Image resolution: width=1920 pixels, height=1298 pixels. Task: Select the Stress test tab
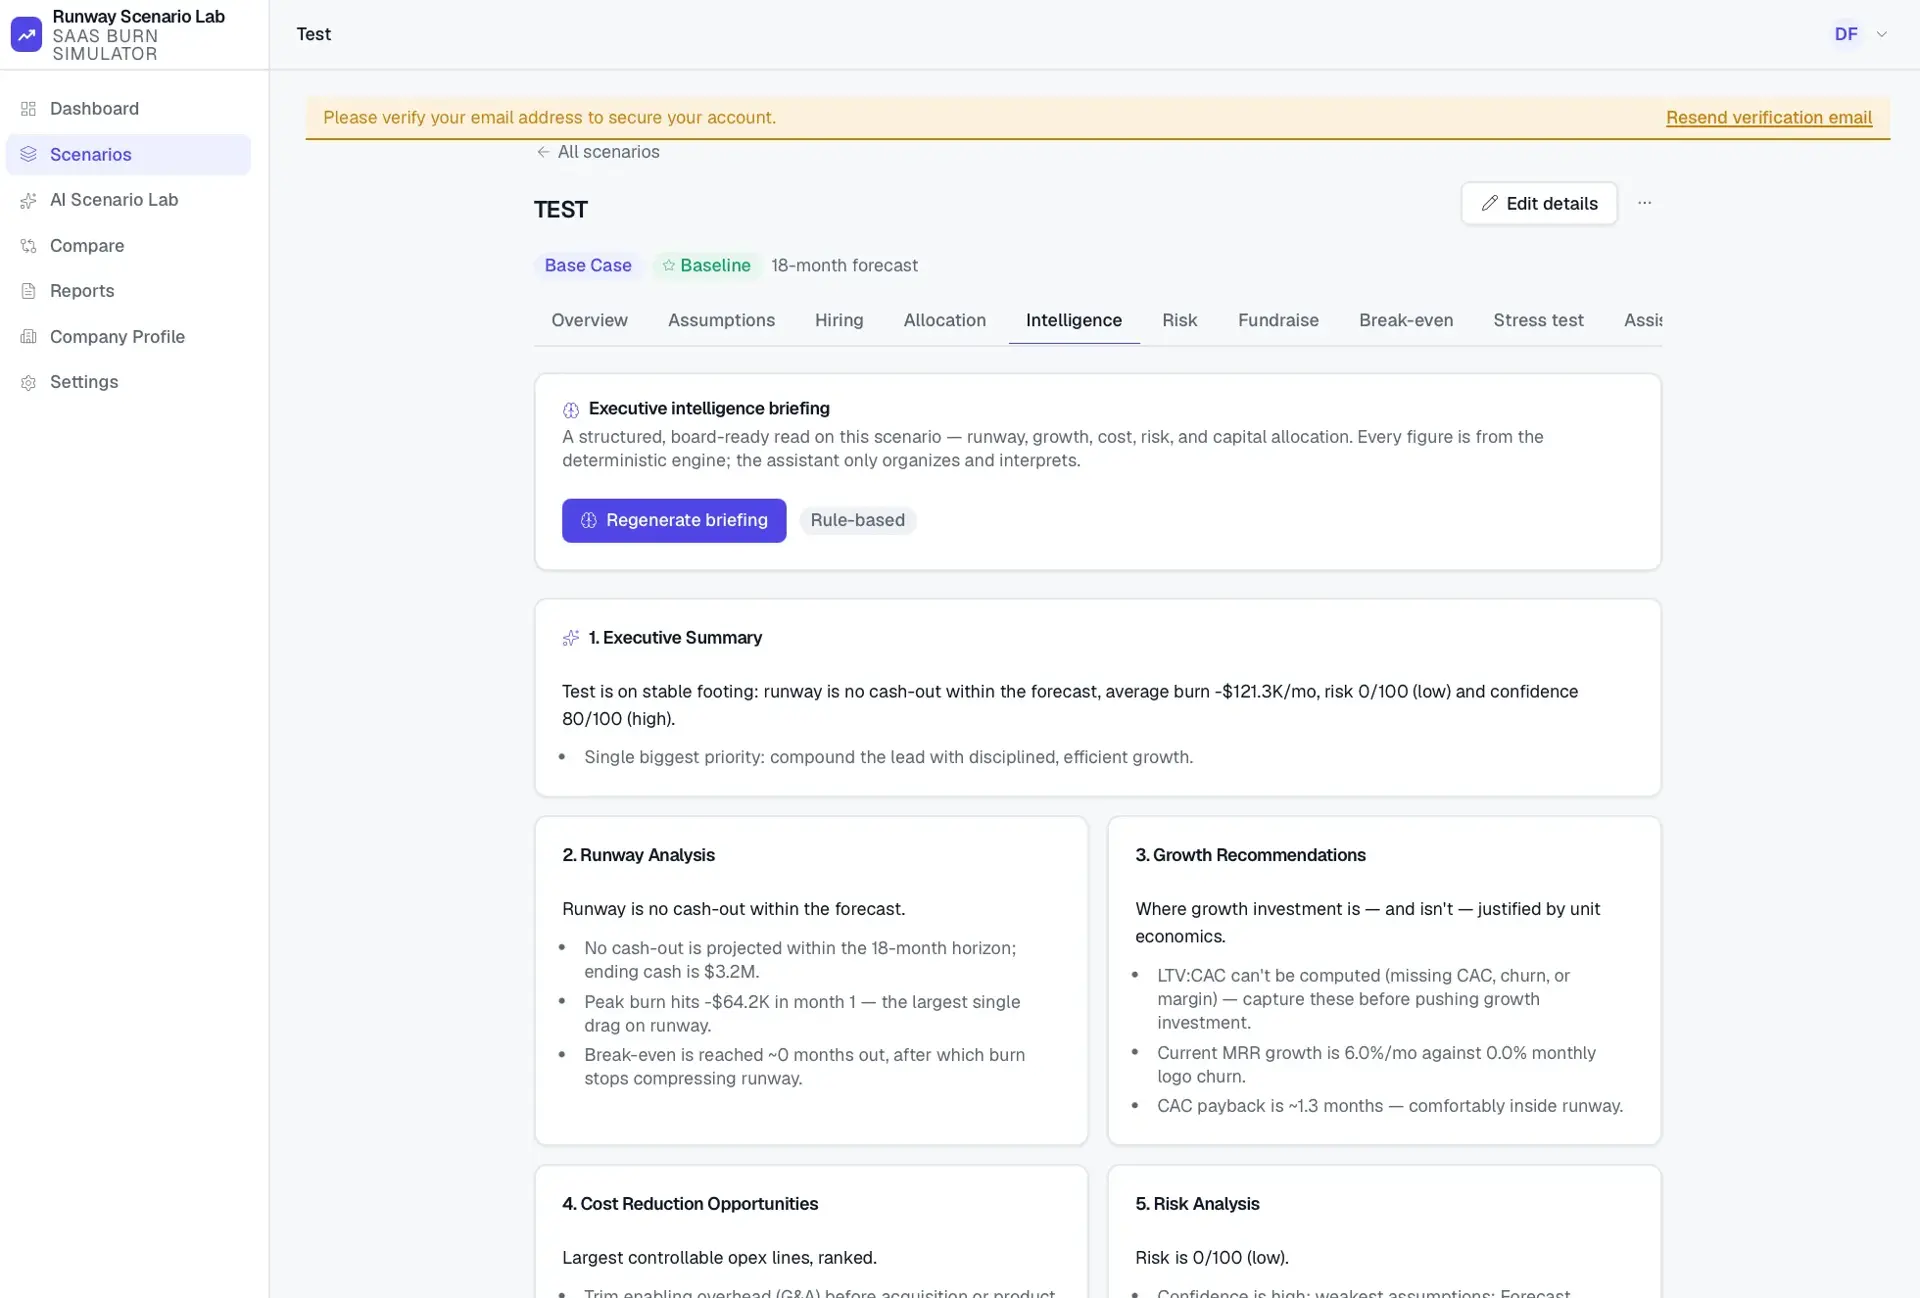pos(1537,320)
